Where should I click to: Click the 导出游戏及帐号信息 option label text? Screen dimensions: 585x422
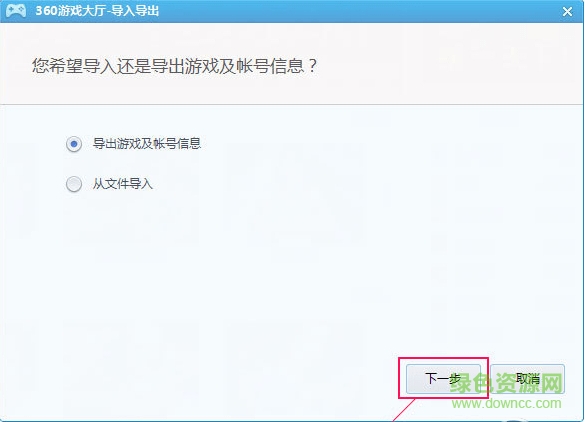147,143
